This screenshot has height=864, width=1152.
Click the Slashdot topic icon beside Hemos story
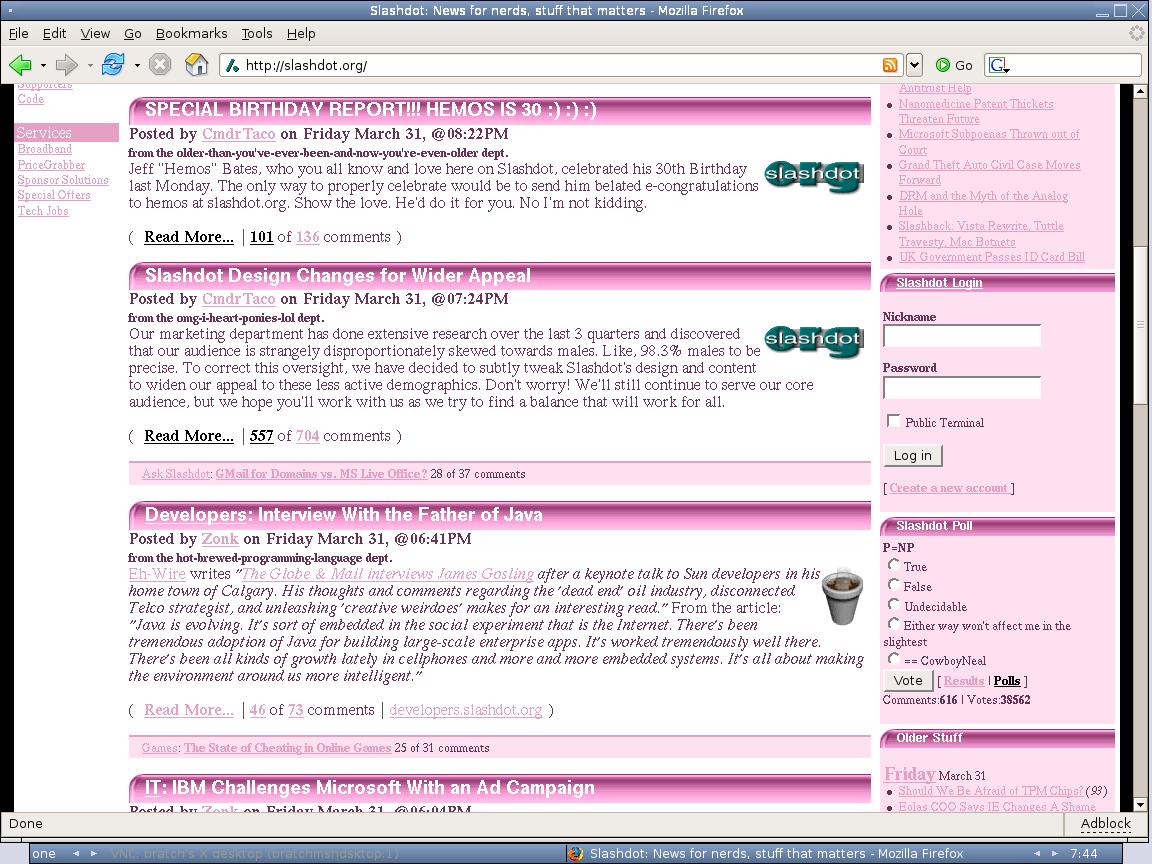(813, 177)
